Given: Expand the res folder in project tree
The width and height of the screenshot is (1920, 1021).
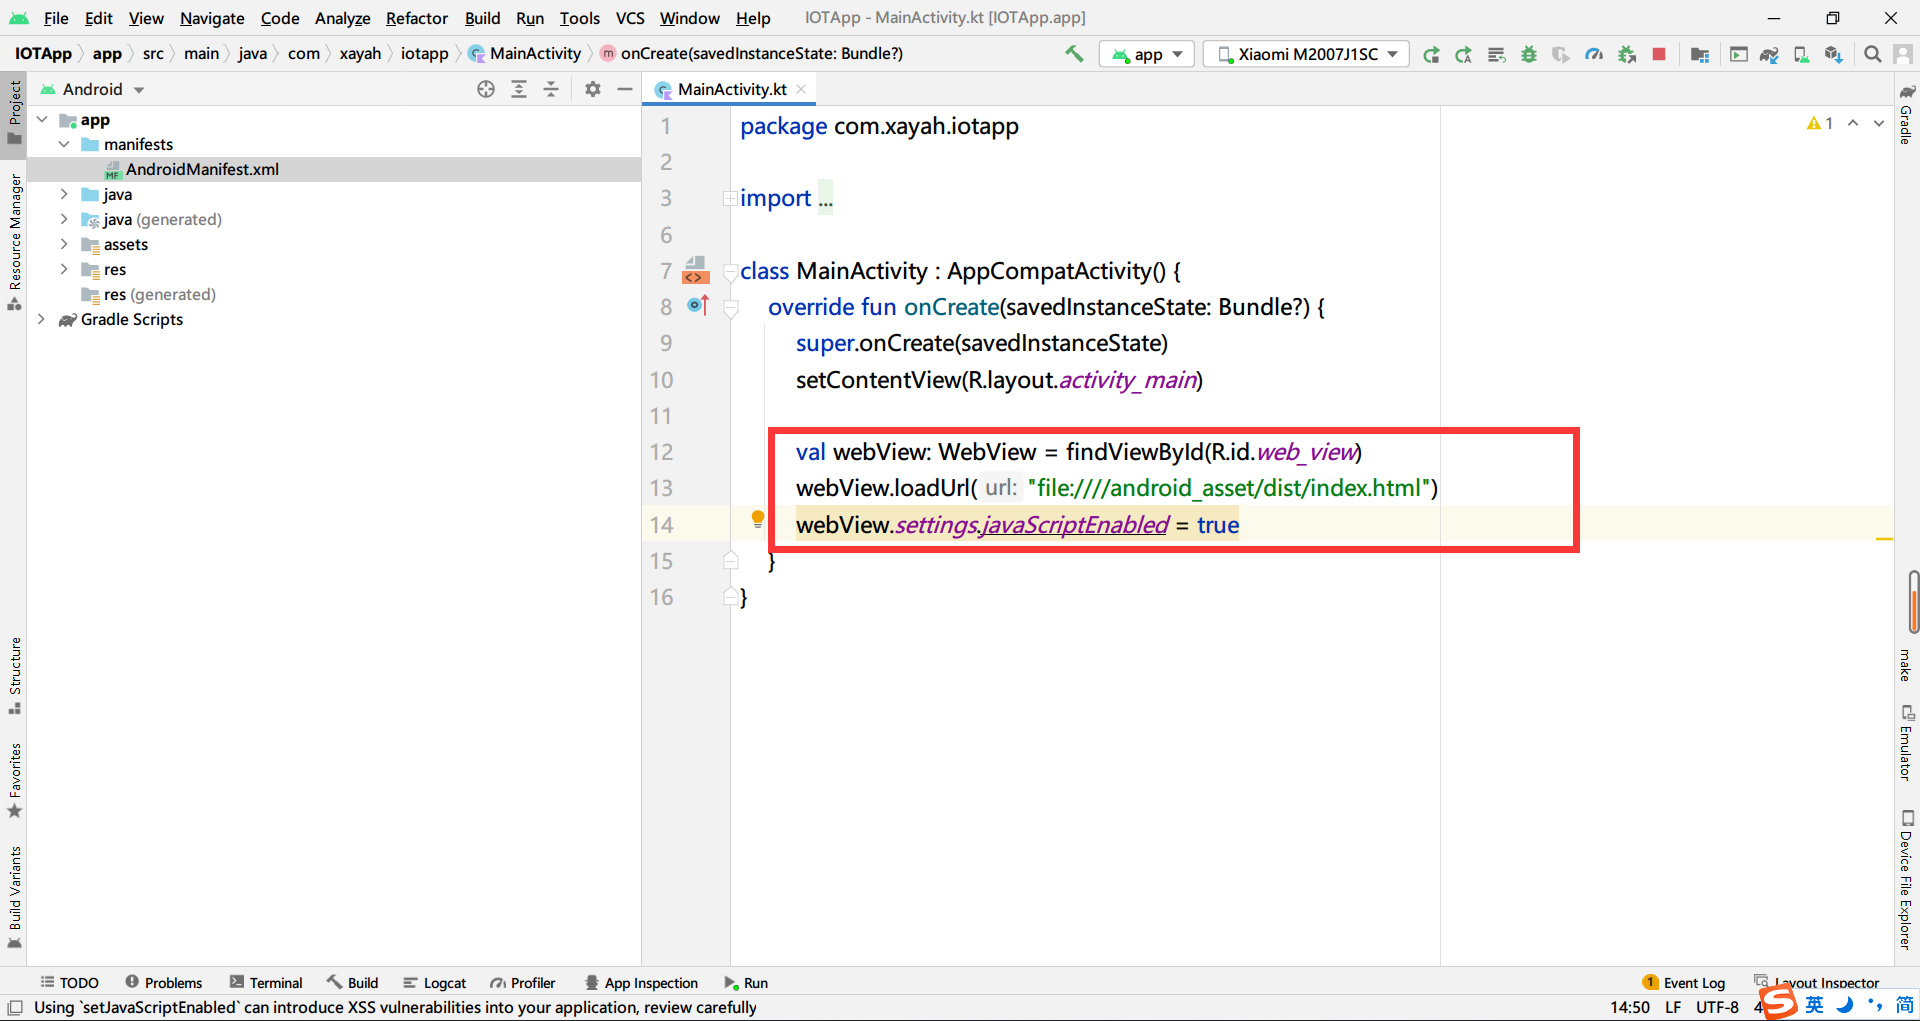Looking at the screenshot, I should point(64,269).
